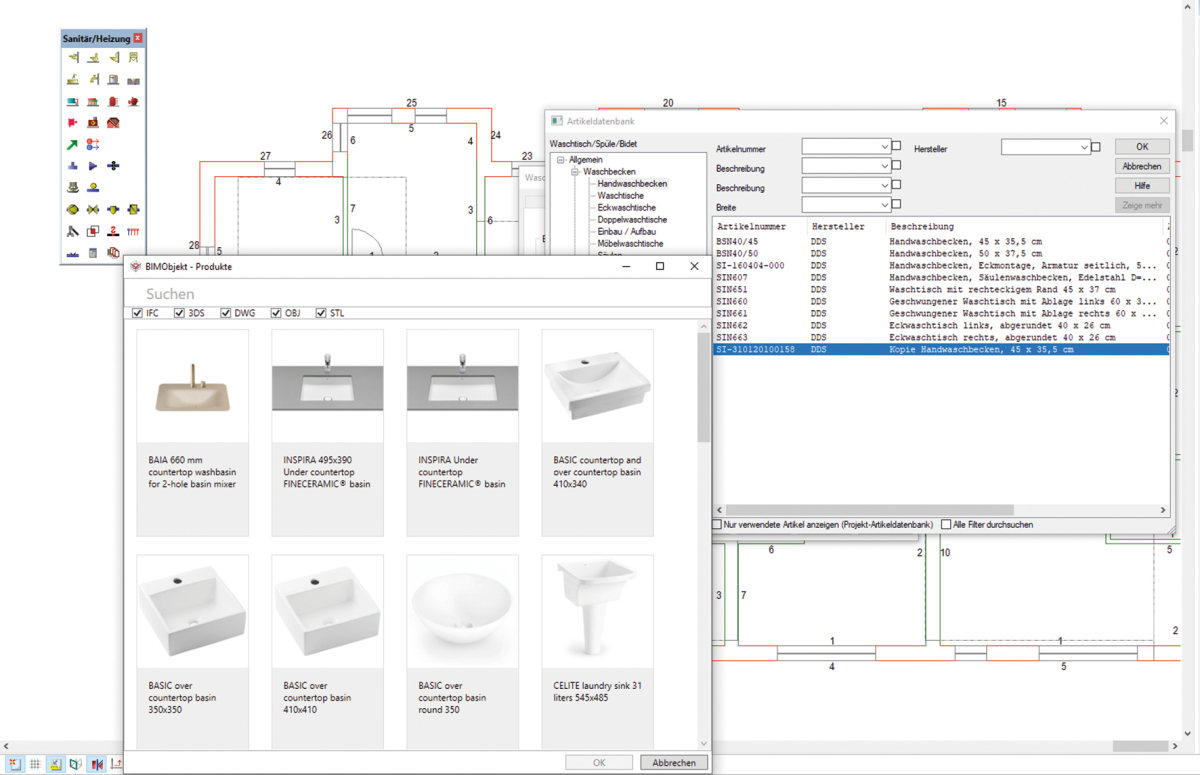Click Artikeldatenbank table horizontal scrollbar
The width and height of the screenshot is (1200, 775).
point(870,510)
